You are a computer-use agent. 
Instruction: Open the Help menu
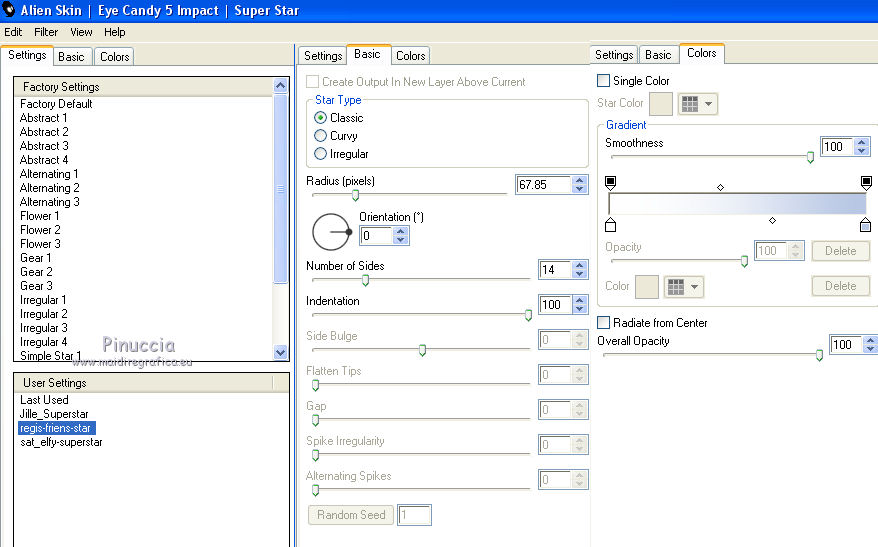(x=115, y=32)
